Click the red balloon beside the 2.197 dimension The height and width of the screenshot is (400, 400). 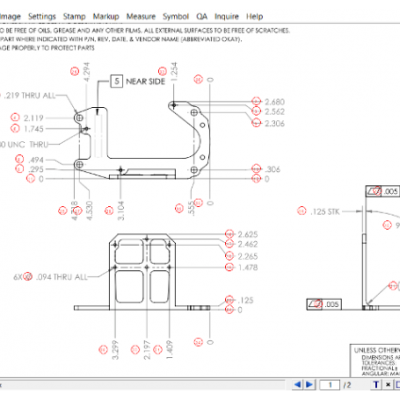(135, 349)
